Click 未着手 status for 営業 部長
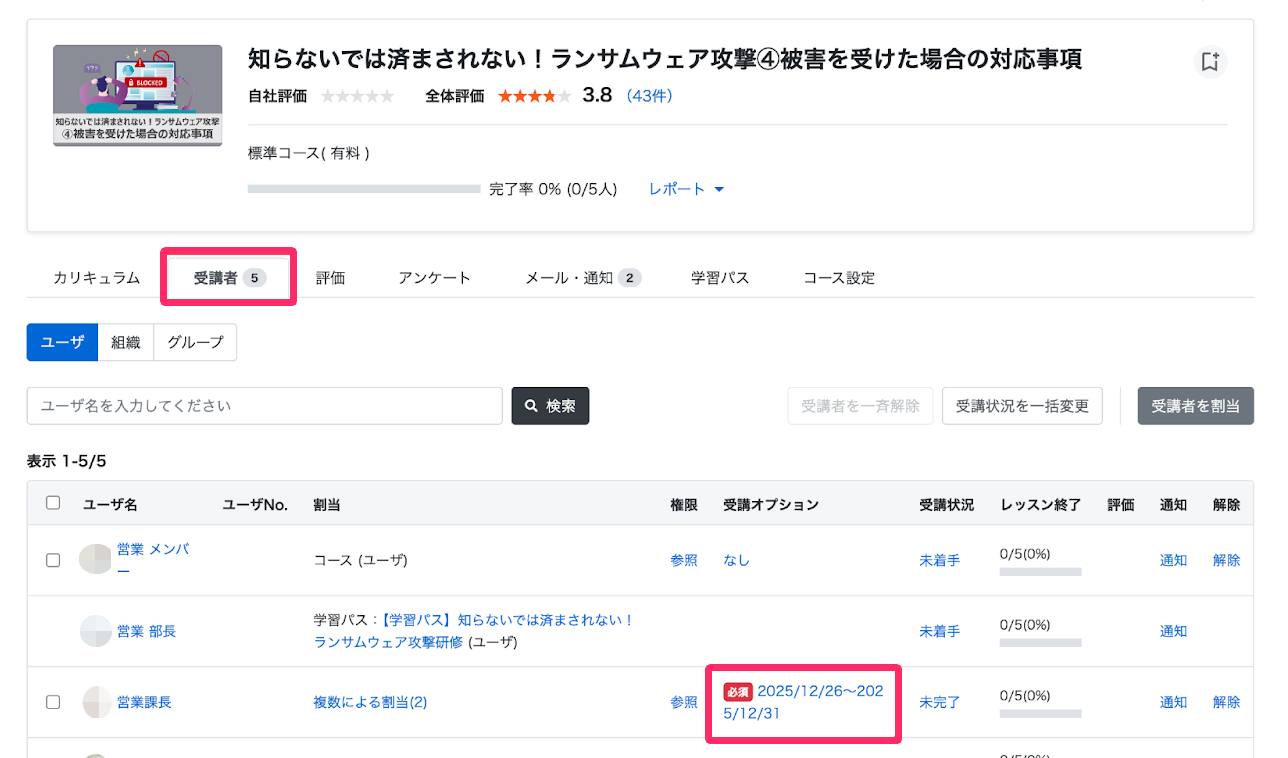 click(940, 631)
